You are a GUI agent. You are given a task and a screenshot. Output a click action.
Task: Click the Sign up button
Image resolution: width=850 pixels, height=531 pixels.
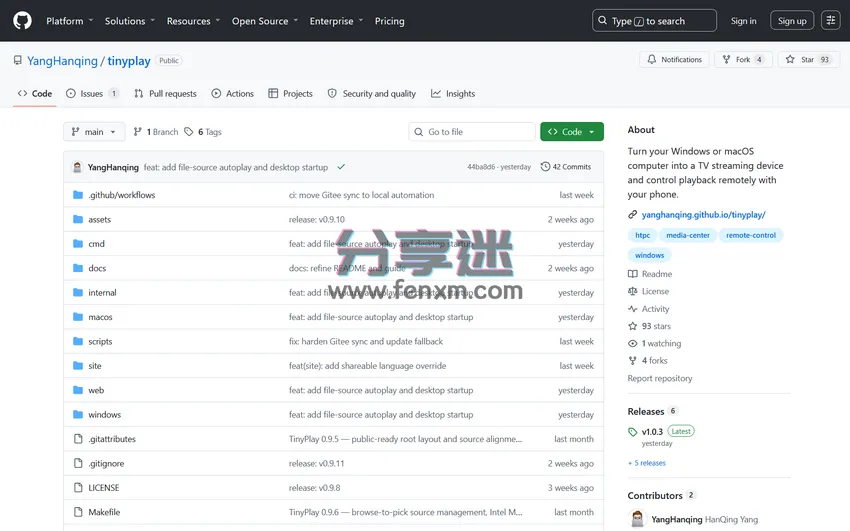pos(792,21)
